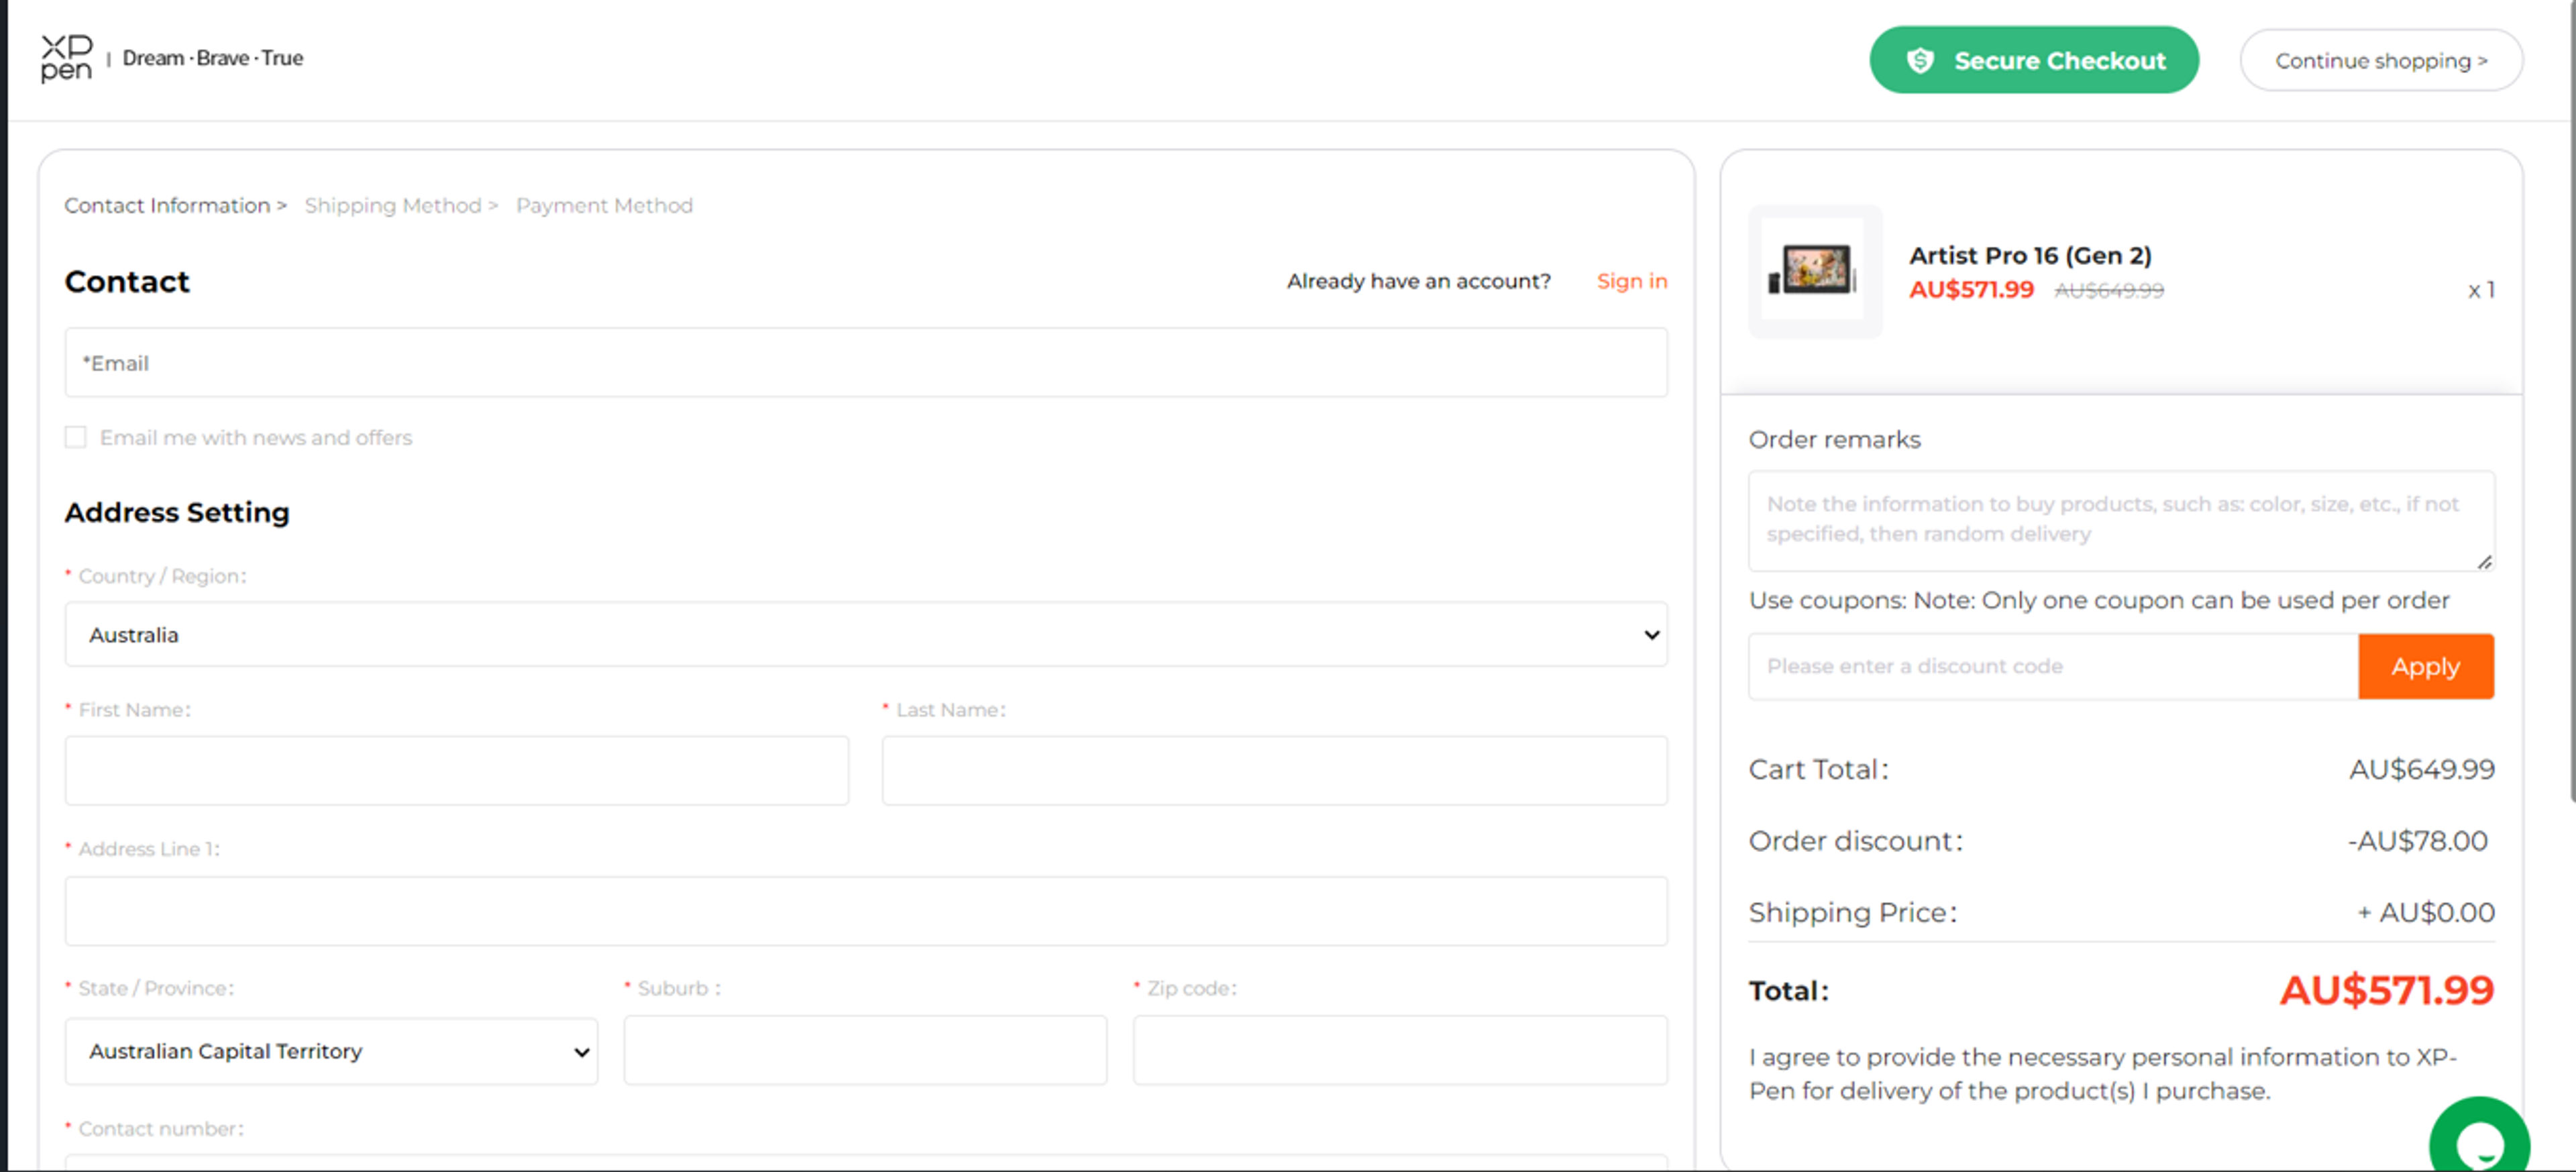
Task: Focus the Suburb field
Action: pyautogui.click(x=865, y=1051)
